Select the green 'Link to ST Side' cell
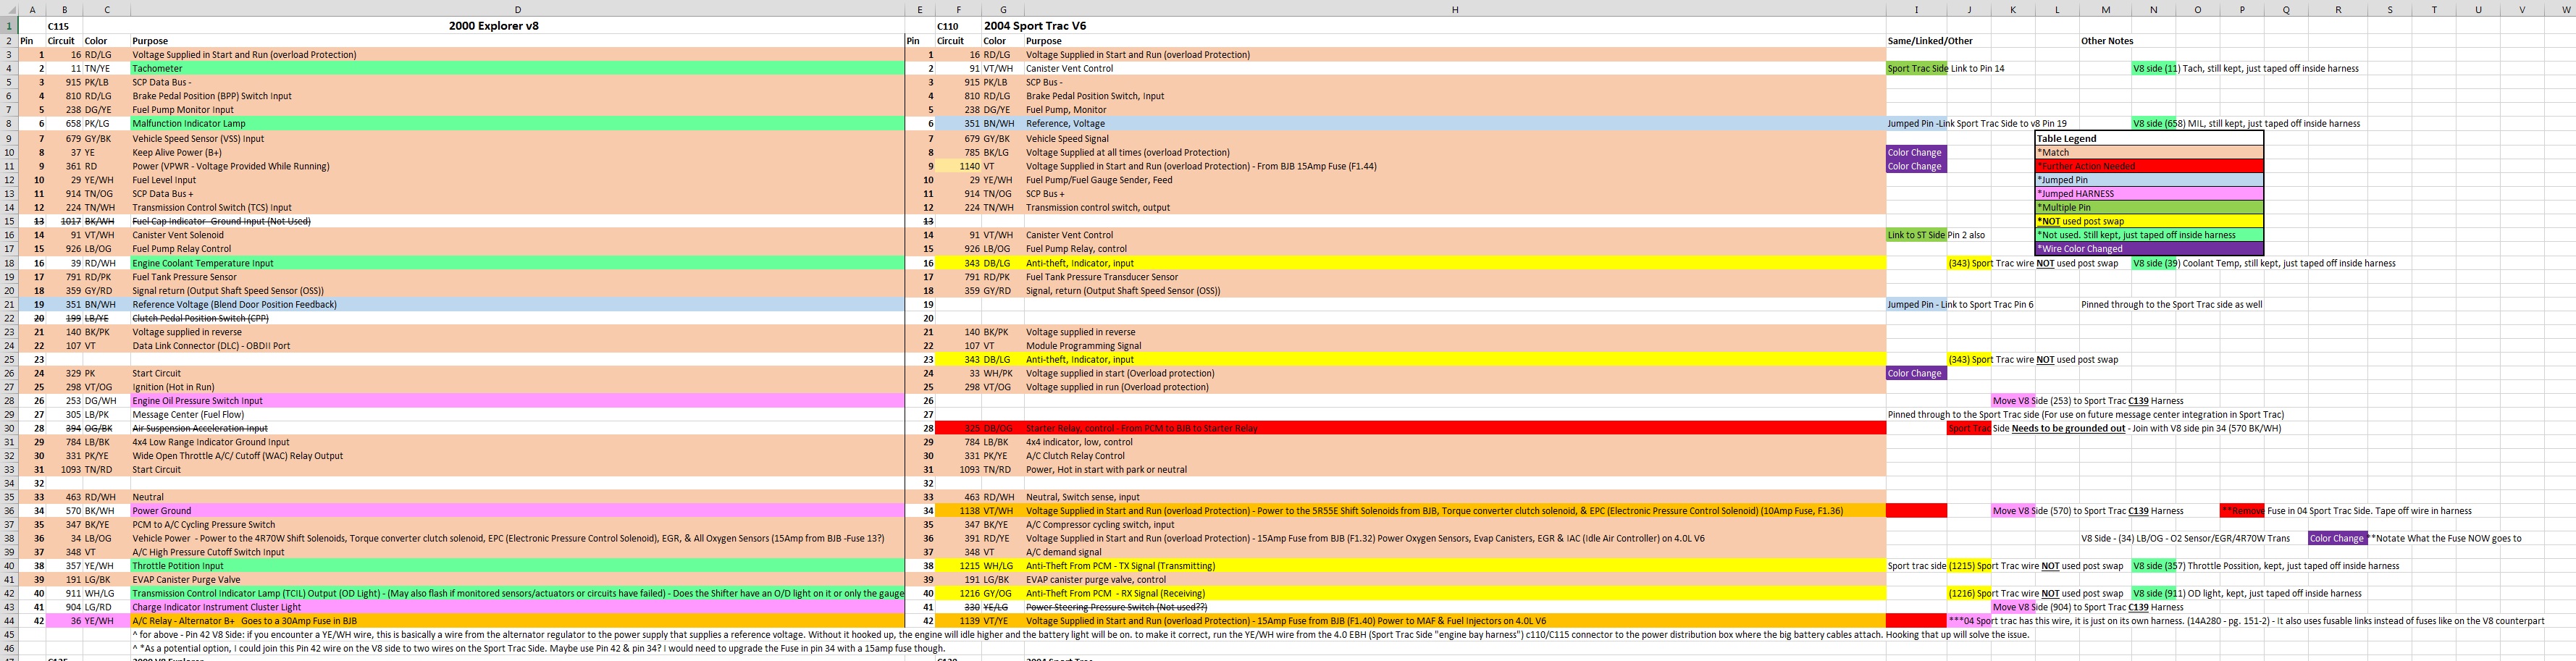Screen dimensions: 2576x661 (1916, 235)
